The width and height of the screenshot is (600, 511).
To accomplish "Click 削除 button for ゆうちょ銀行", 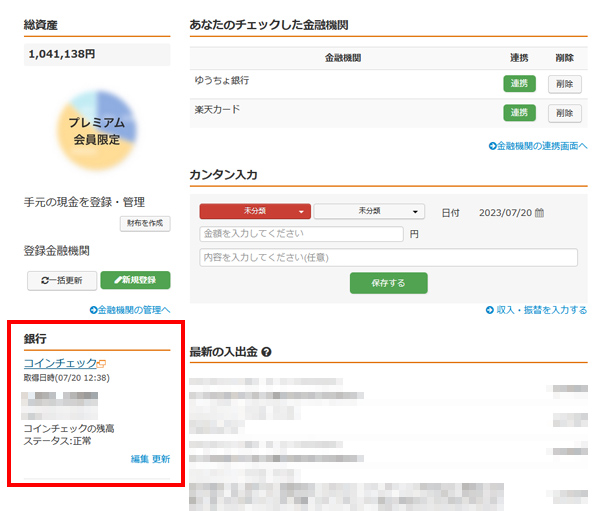I will point(565,84).
